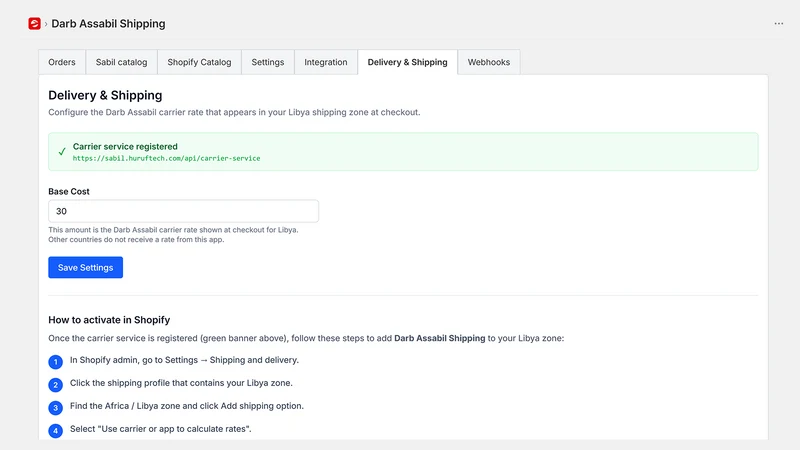Viewport: 800px width, 450px height.
Task: Click the help text below Base Cost
Action: [x=173, y=235]
